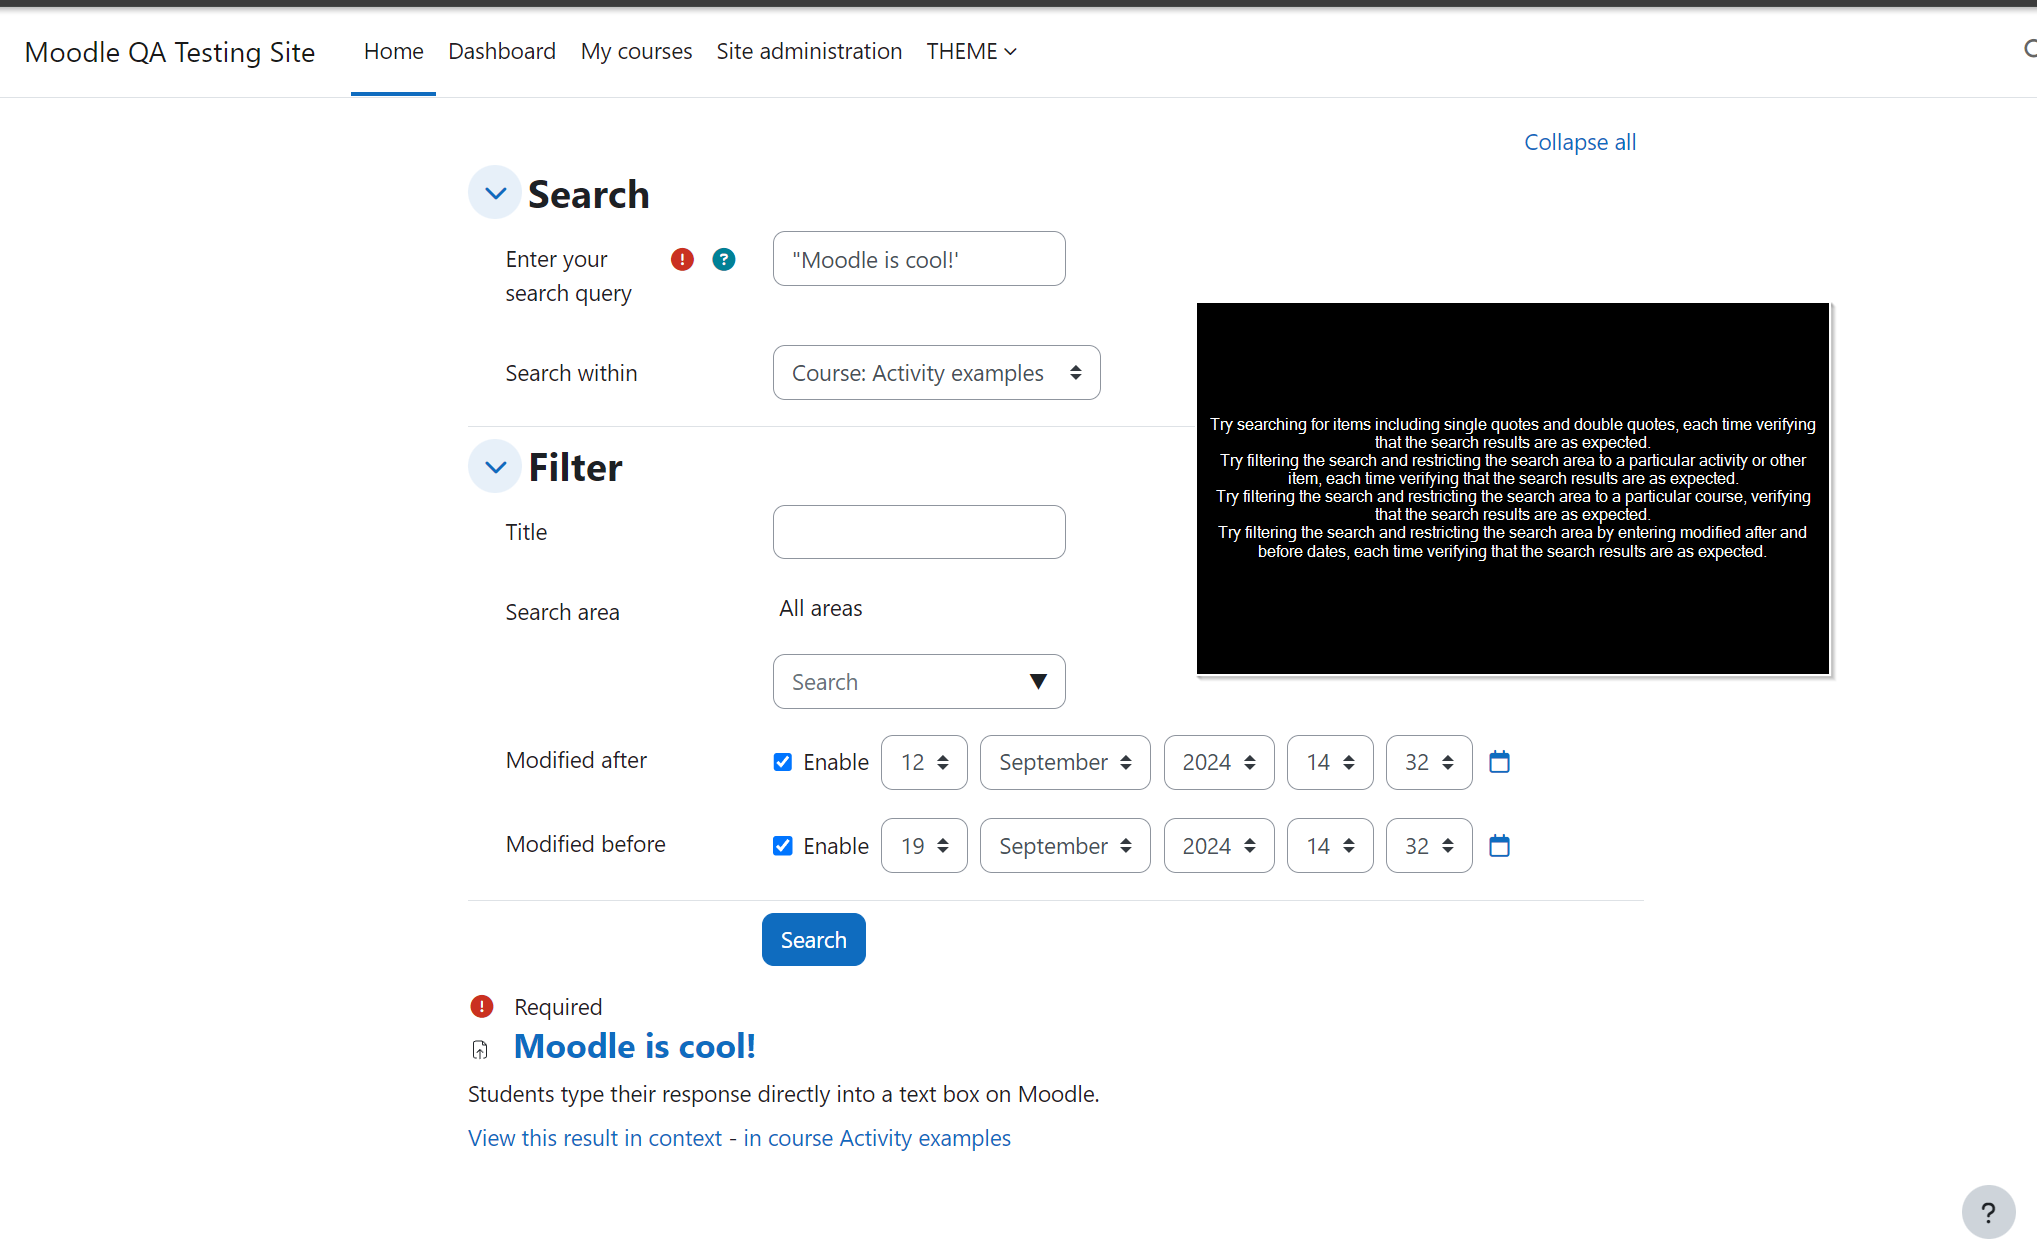Click the Search within label
This screenshot has height=1241, width=2037.
[571, 373]
